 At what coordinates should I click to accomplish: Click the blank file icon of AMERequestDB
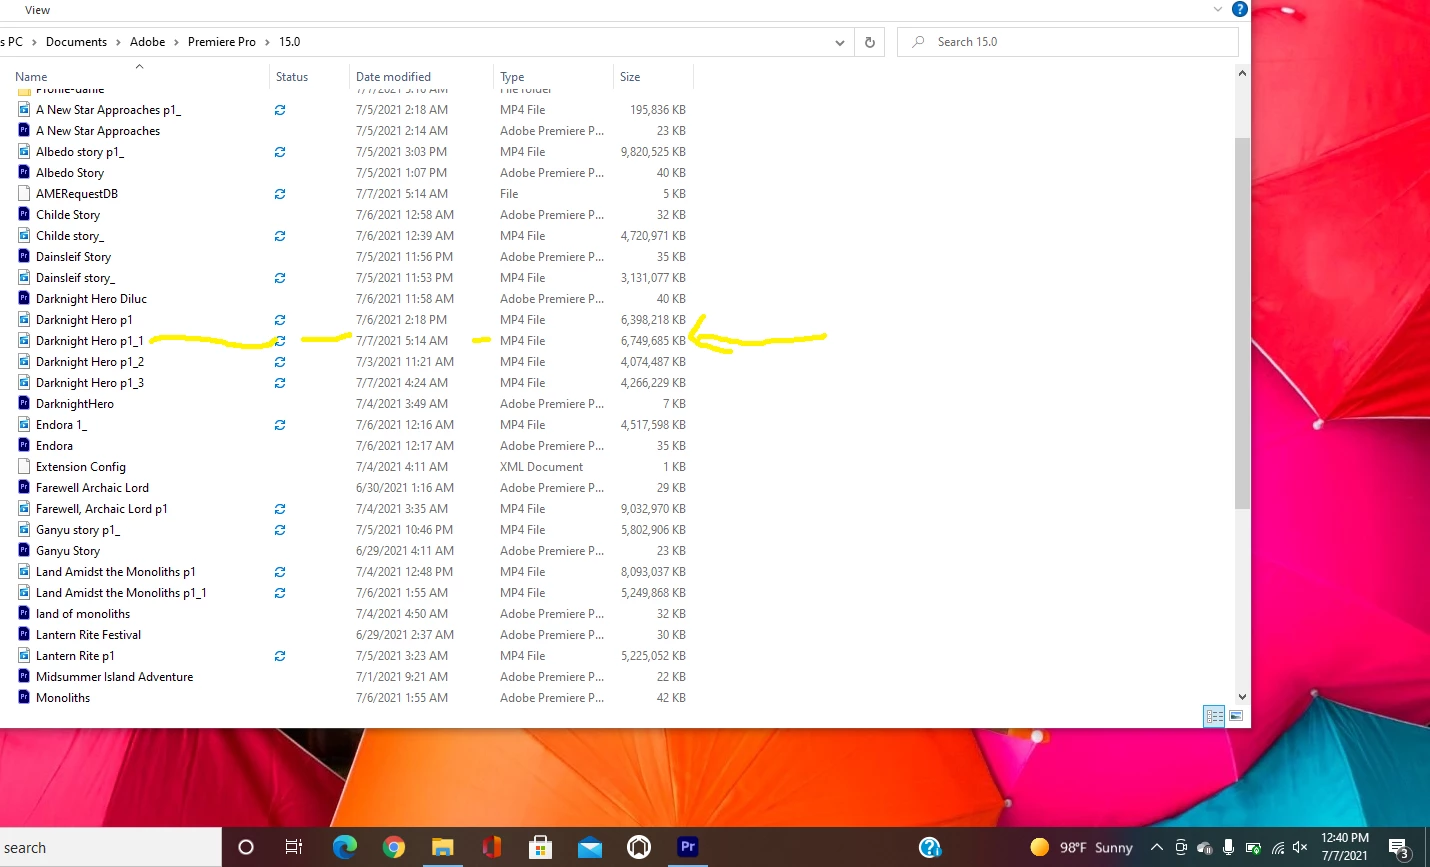pyautogui.click(x=24, y=194)
